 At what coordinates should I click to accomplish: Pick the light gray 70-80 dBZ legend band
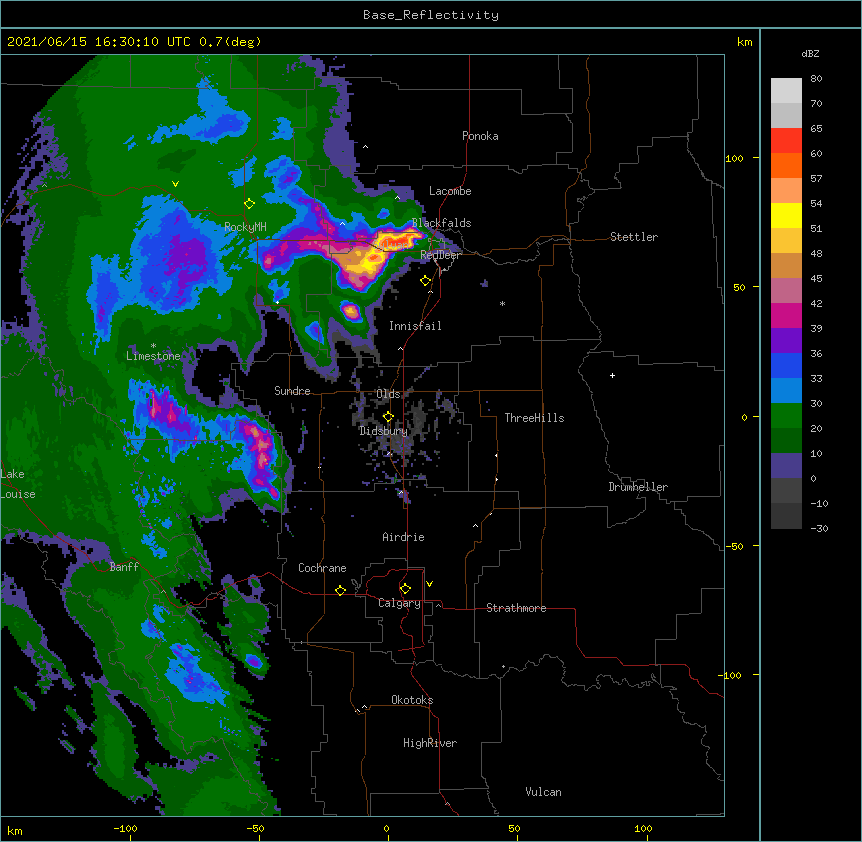pos(786,91)
